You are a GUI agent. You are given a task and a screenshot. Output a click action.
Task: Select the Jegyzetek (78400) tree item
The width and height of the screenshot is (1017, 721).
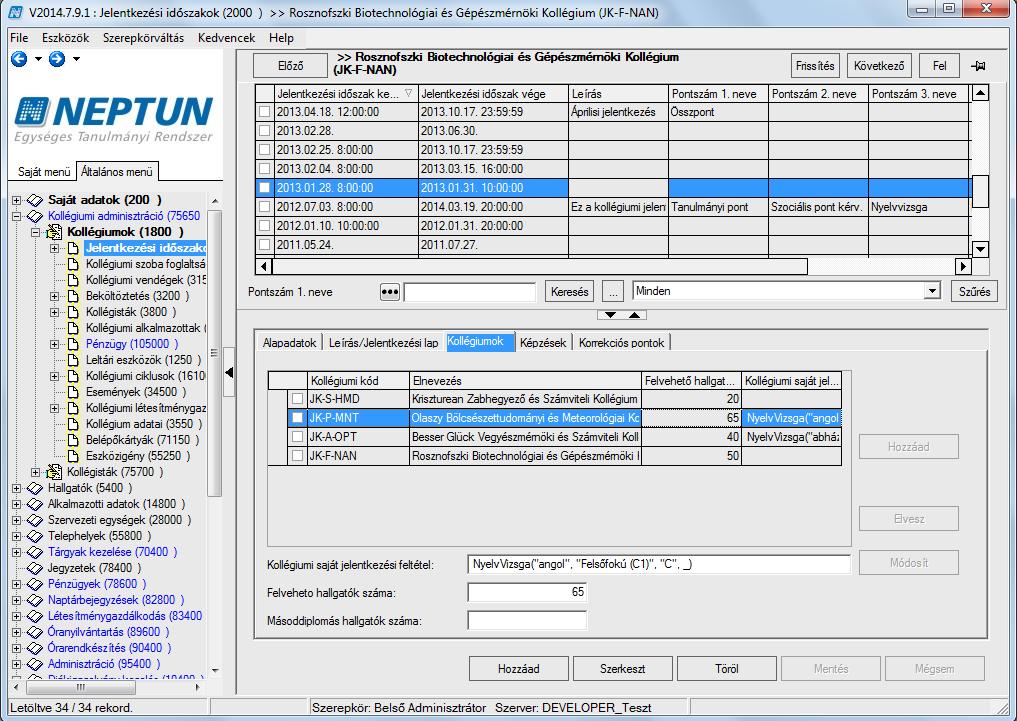pos(92,568)
